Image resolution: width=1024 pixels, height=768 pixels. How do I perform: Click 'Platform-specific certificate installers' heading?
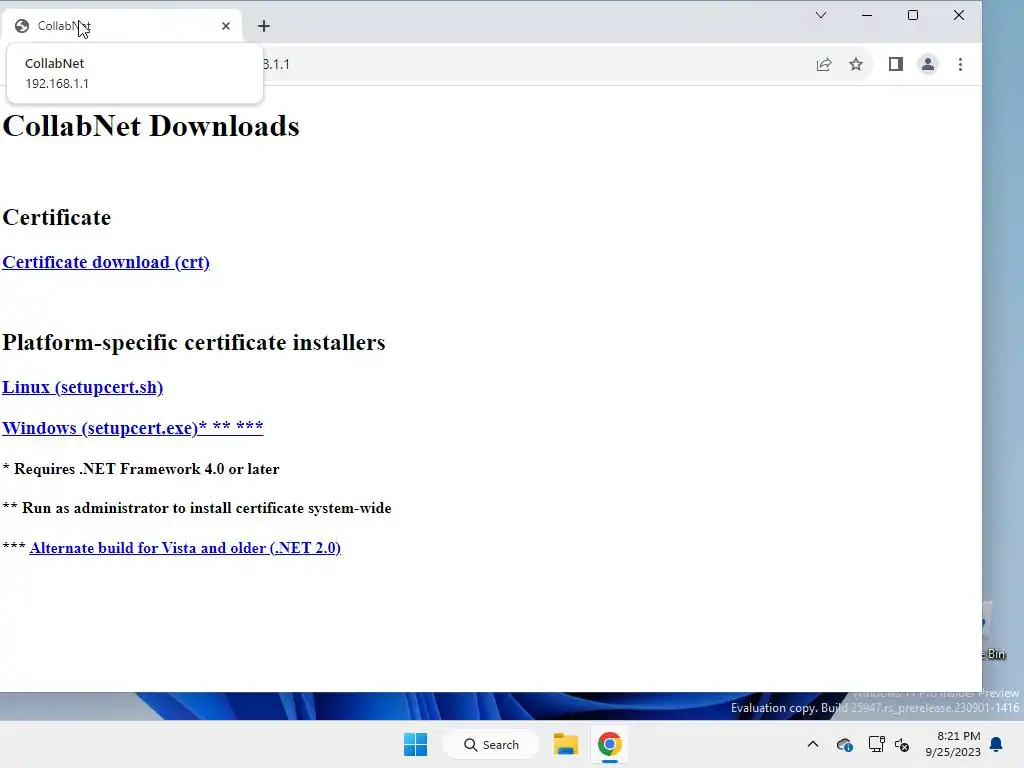click(194, 342)
